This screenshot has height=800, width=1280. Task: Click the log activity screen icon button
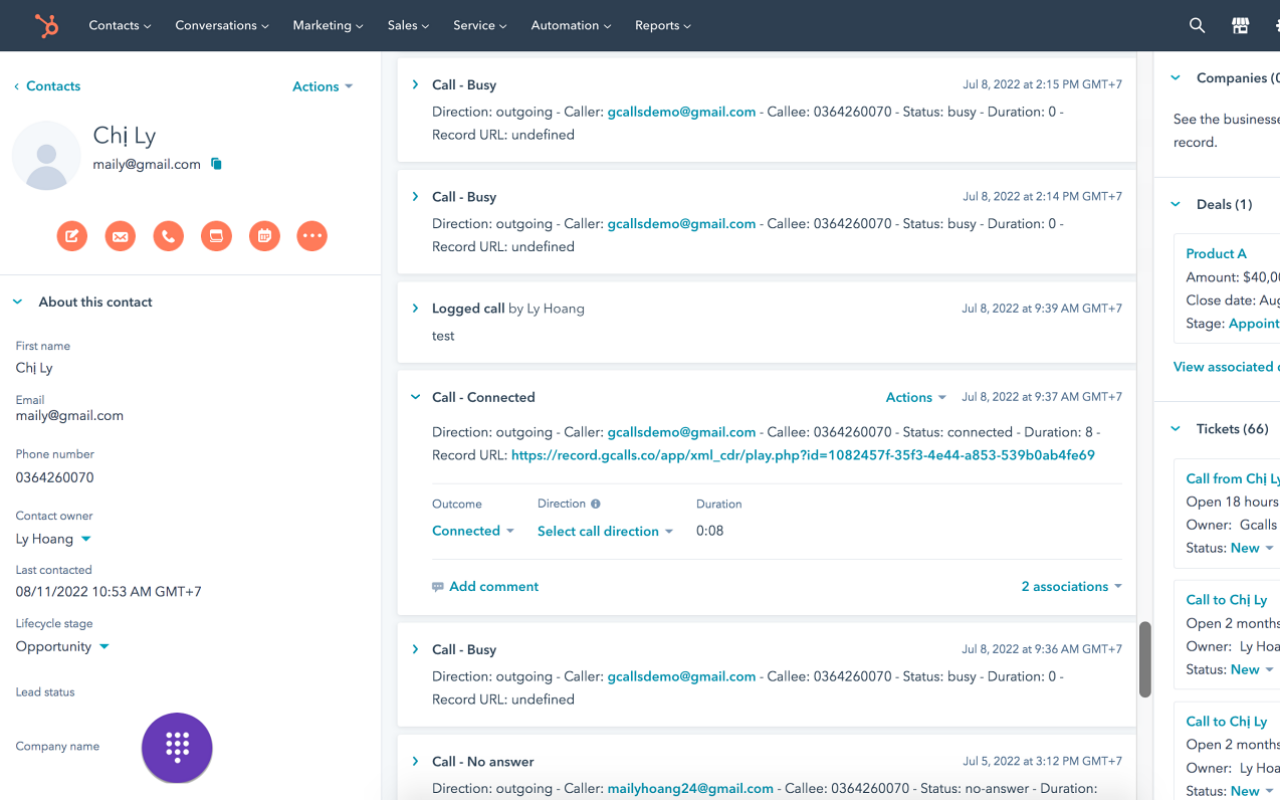point(216,236)
